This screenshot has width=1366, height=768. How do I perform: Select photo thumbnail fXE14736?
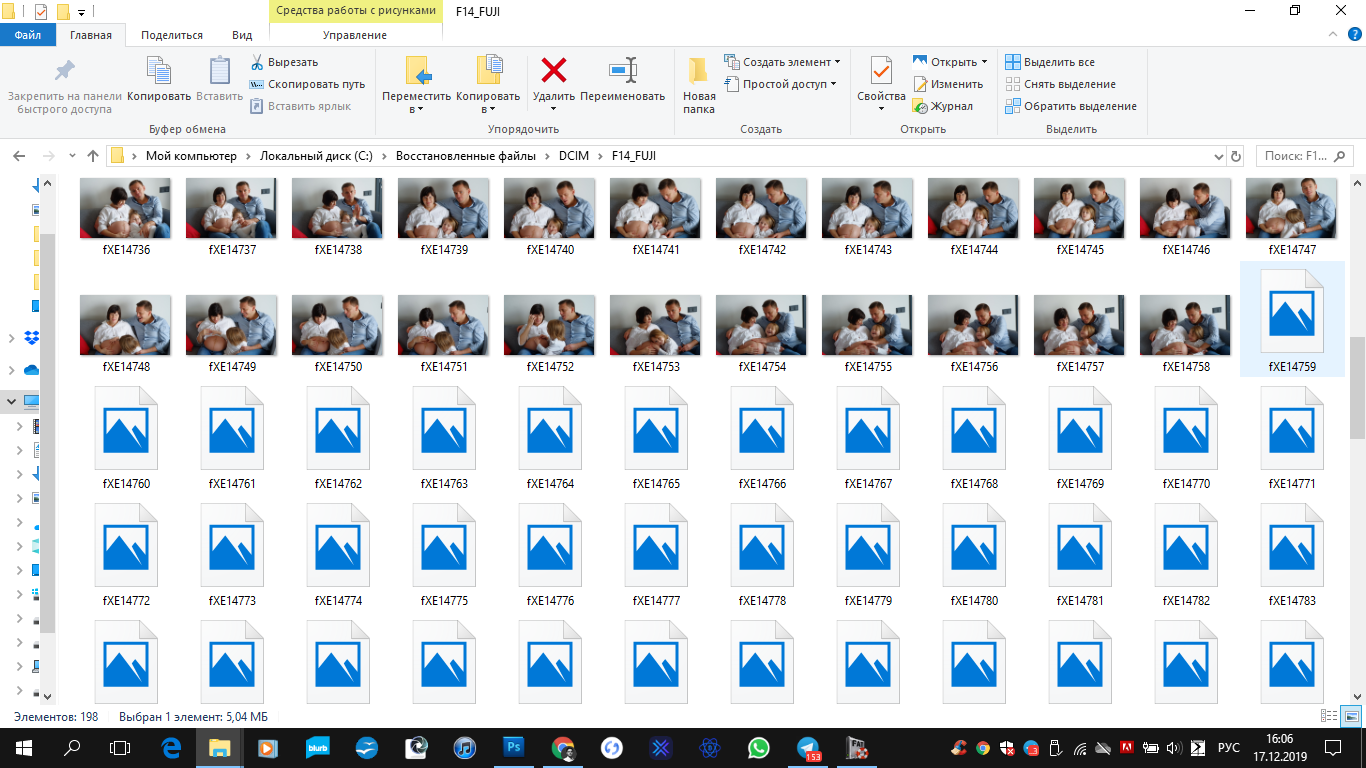(x=126, y=208)
